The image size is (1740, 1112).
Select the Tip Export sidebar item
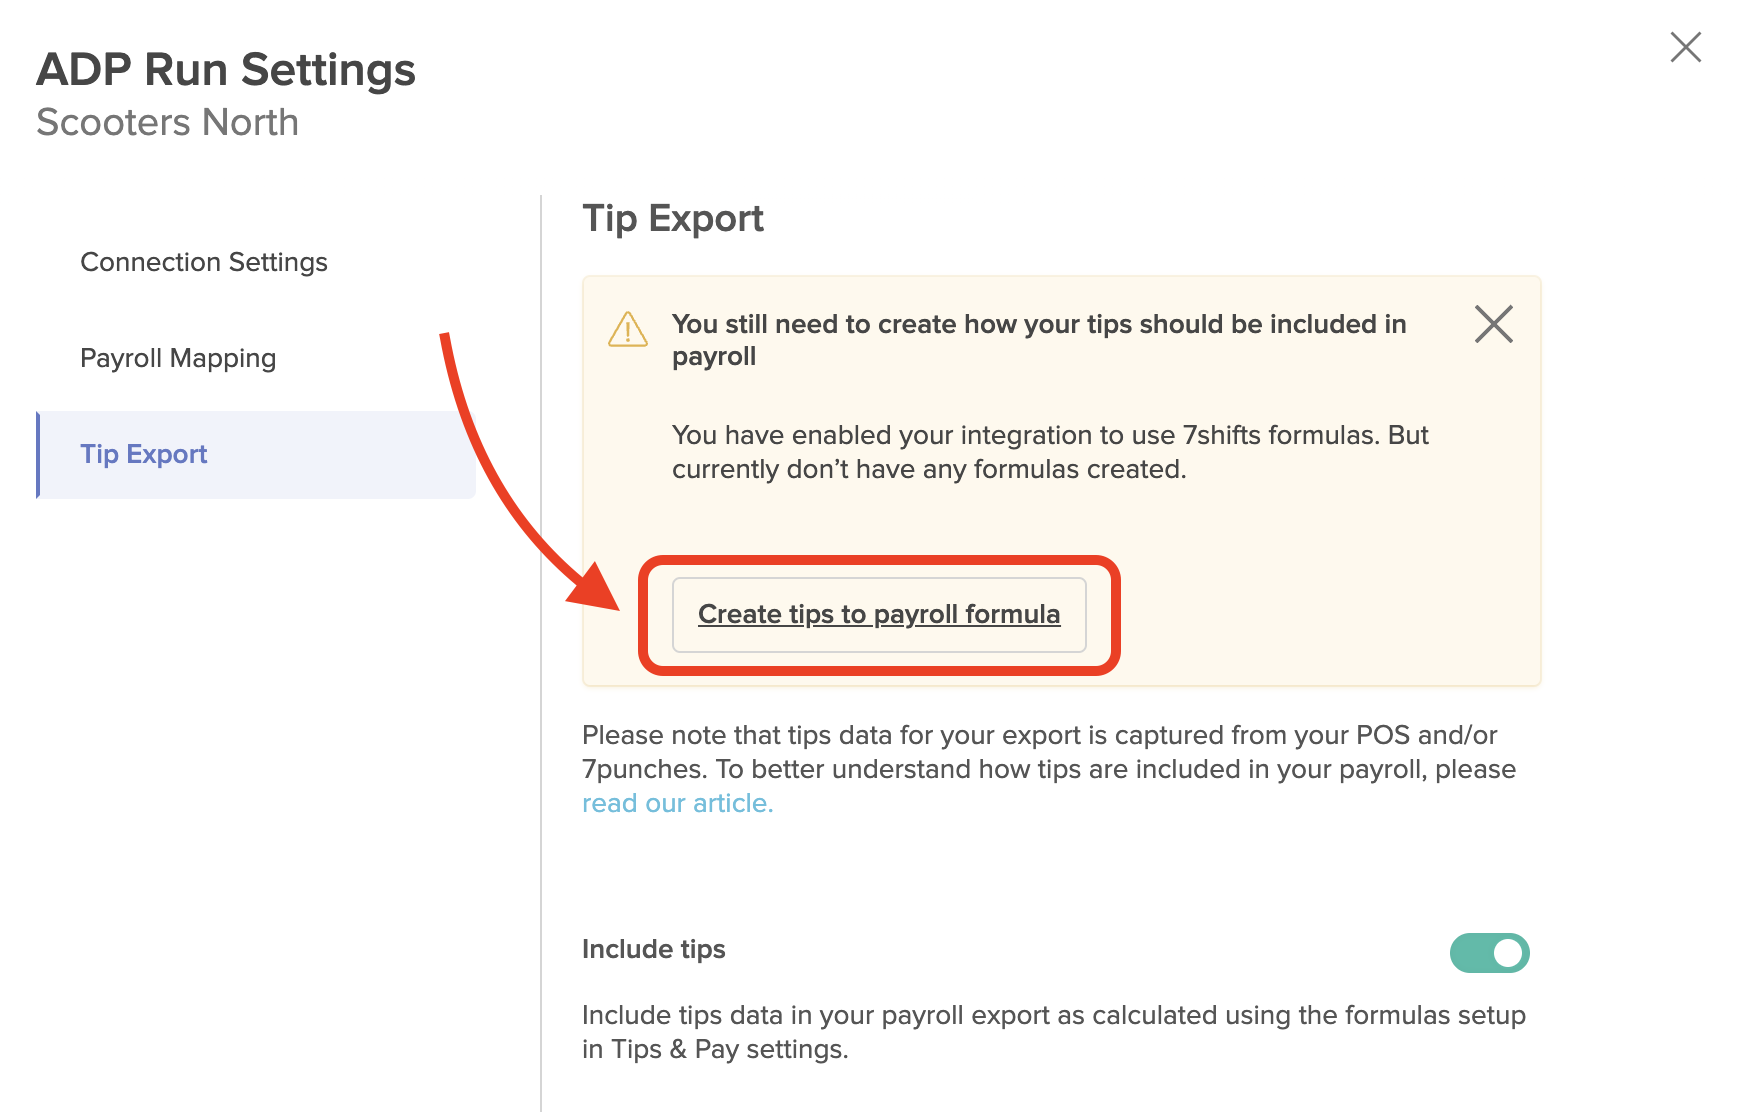tap(256, 454)
